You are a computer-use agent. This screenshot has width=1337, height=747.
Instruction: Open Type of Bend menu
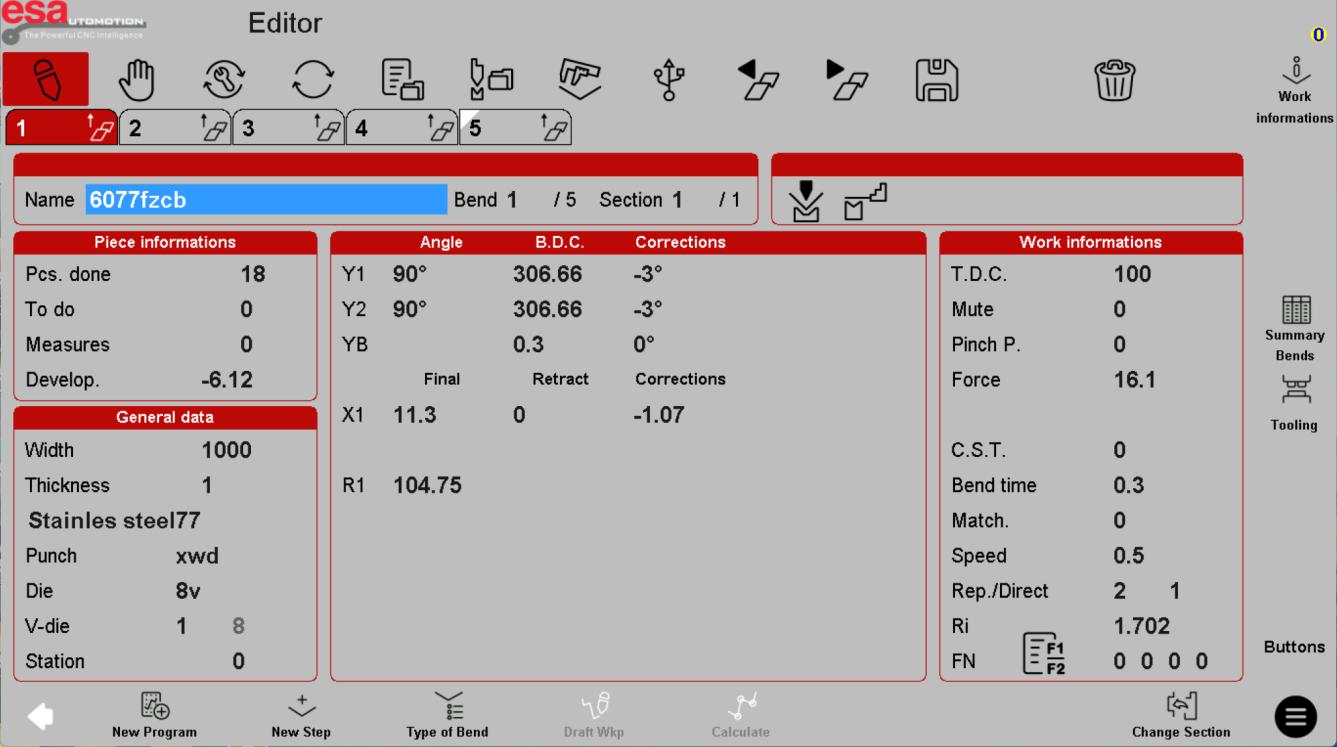coord(447,716)
